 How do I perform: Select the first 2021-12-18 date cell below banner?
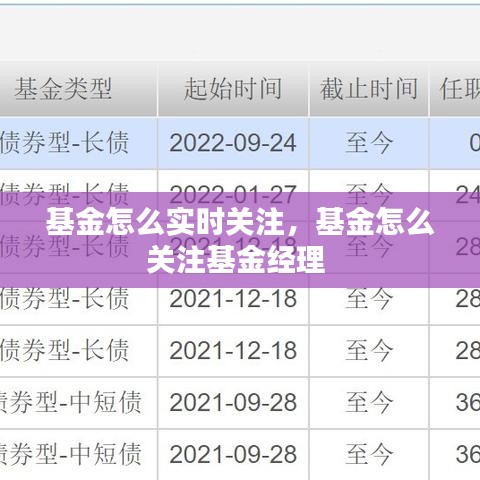(233, 298)
